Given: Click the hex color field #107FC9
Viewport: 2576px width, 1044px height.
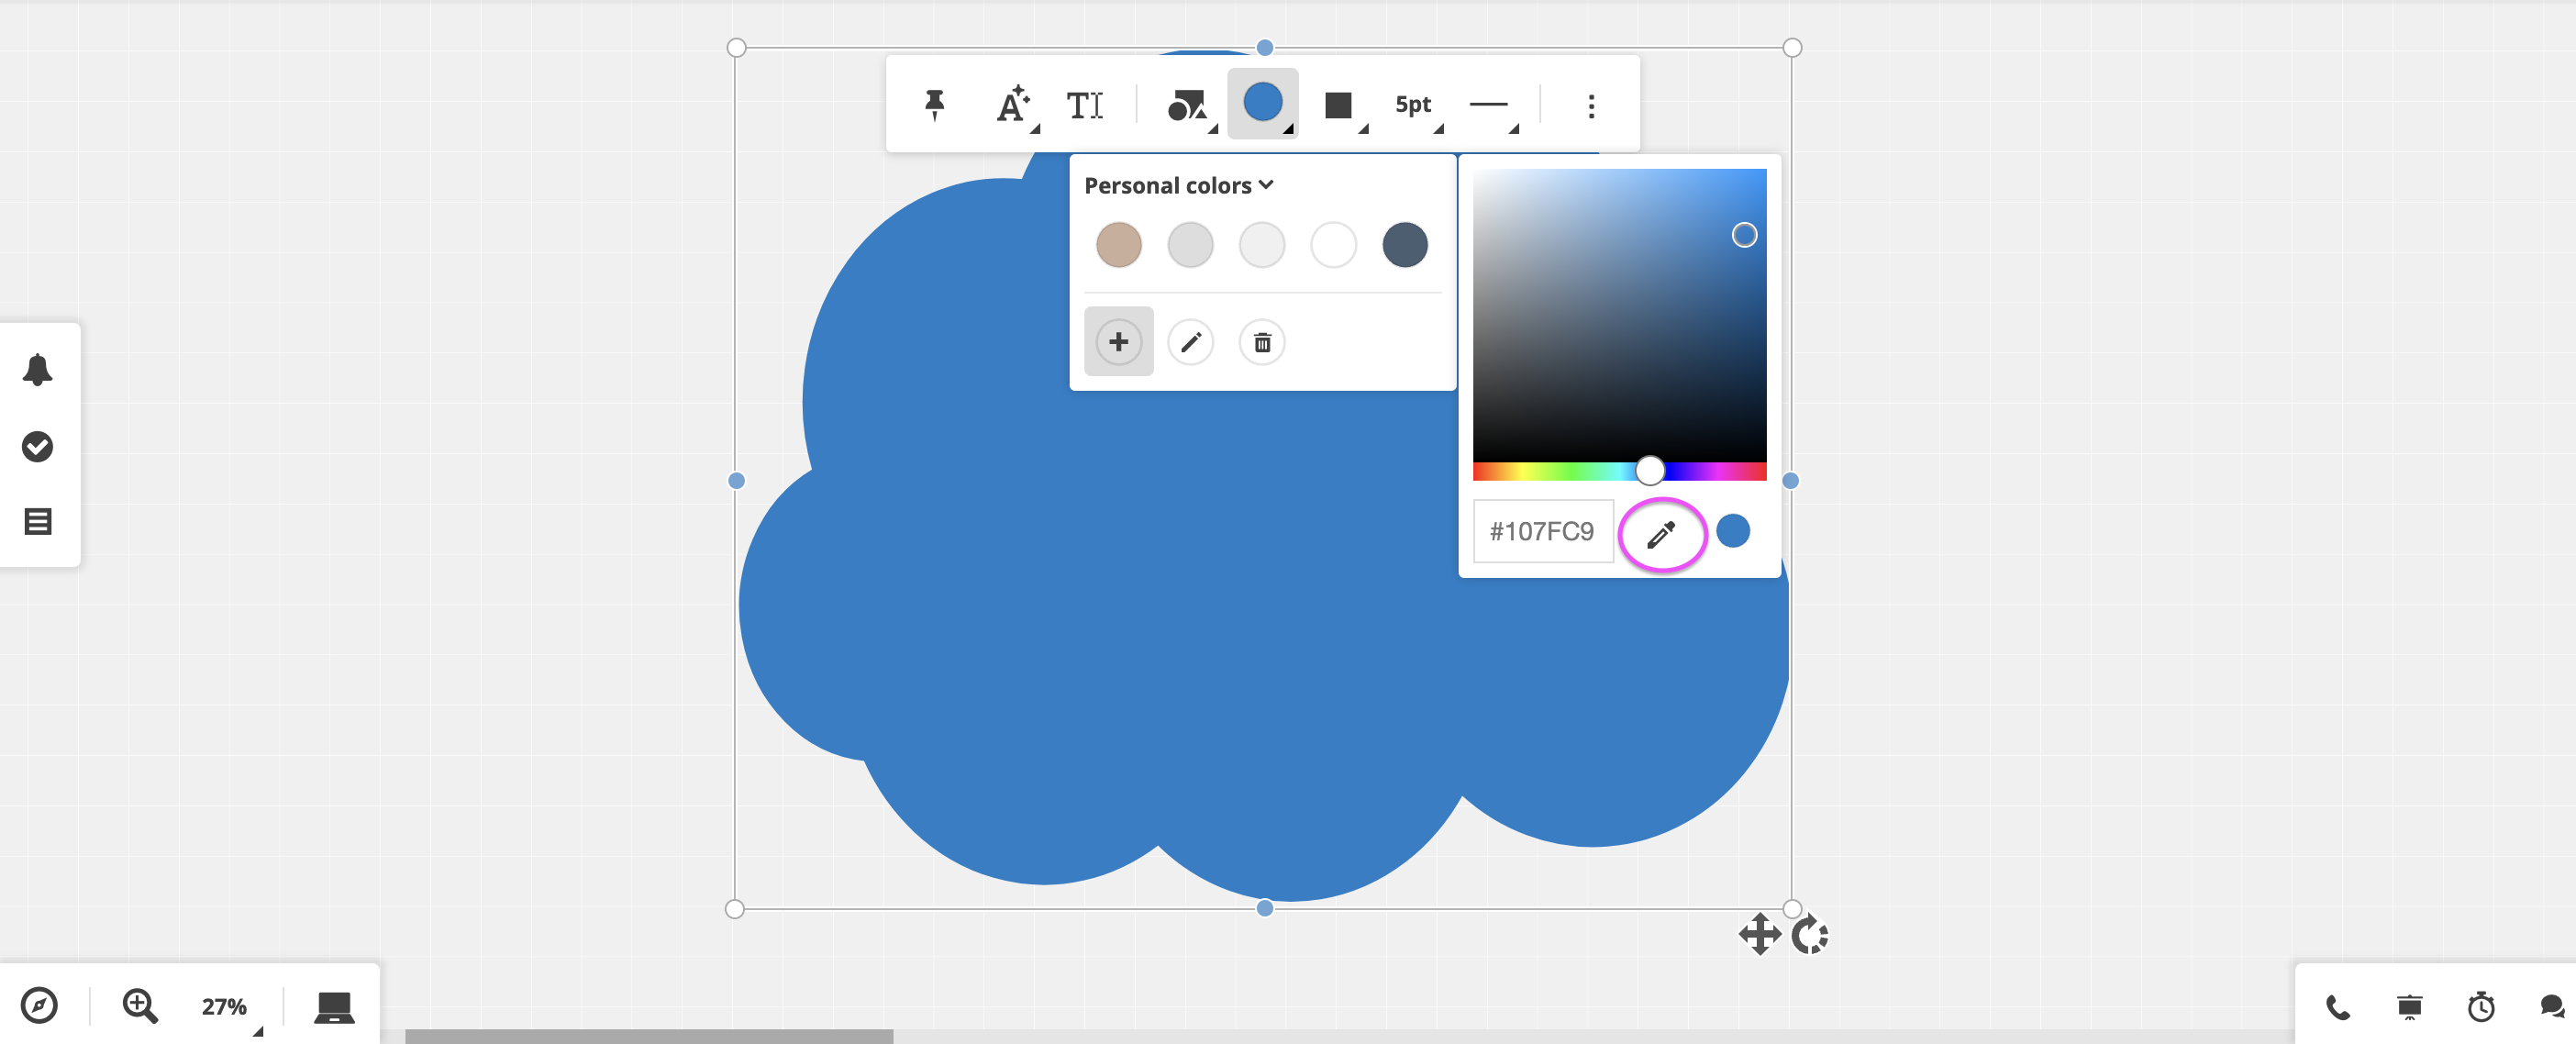Looking at the screenshot, I should 1542,531.
